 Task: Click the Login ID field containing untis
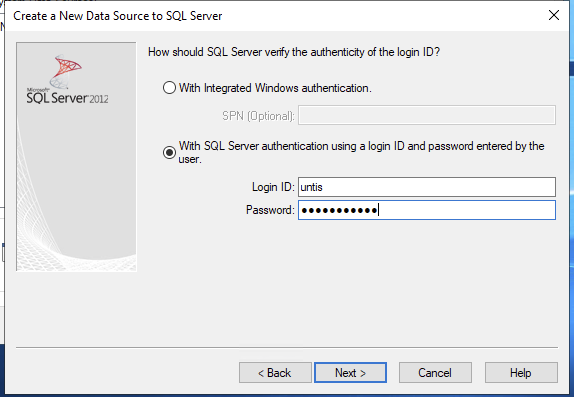[x=426, y=187]
